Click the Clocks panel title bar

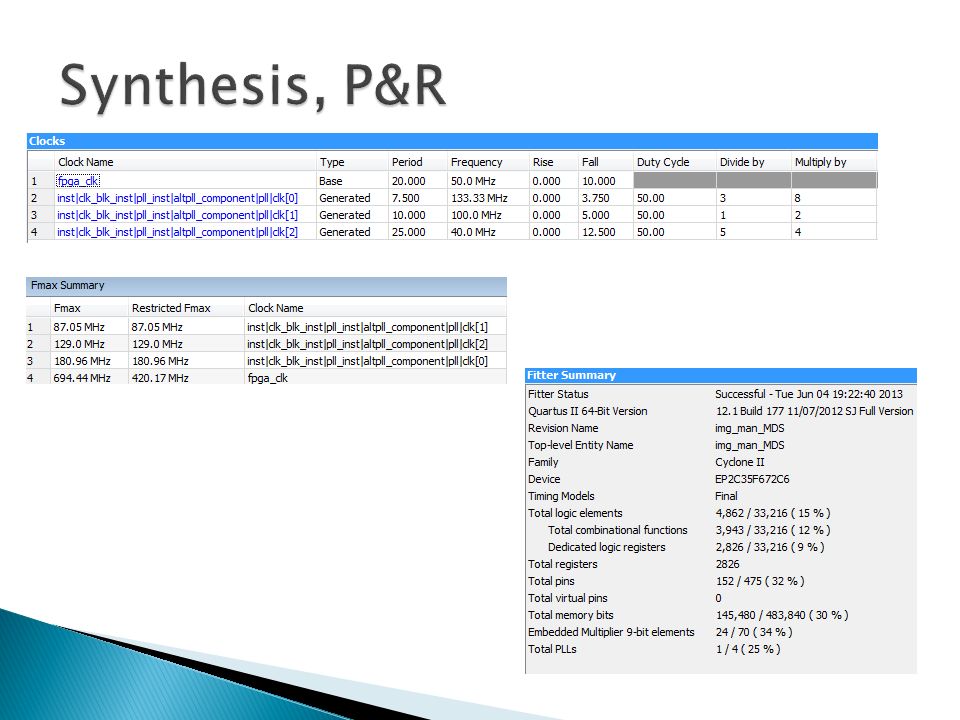click(x=452, y=141)
